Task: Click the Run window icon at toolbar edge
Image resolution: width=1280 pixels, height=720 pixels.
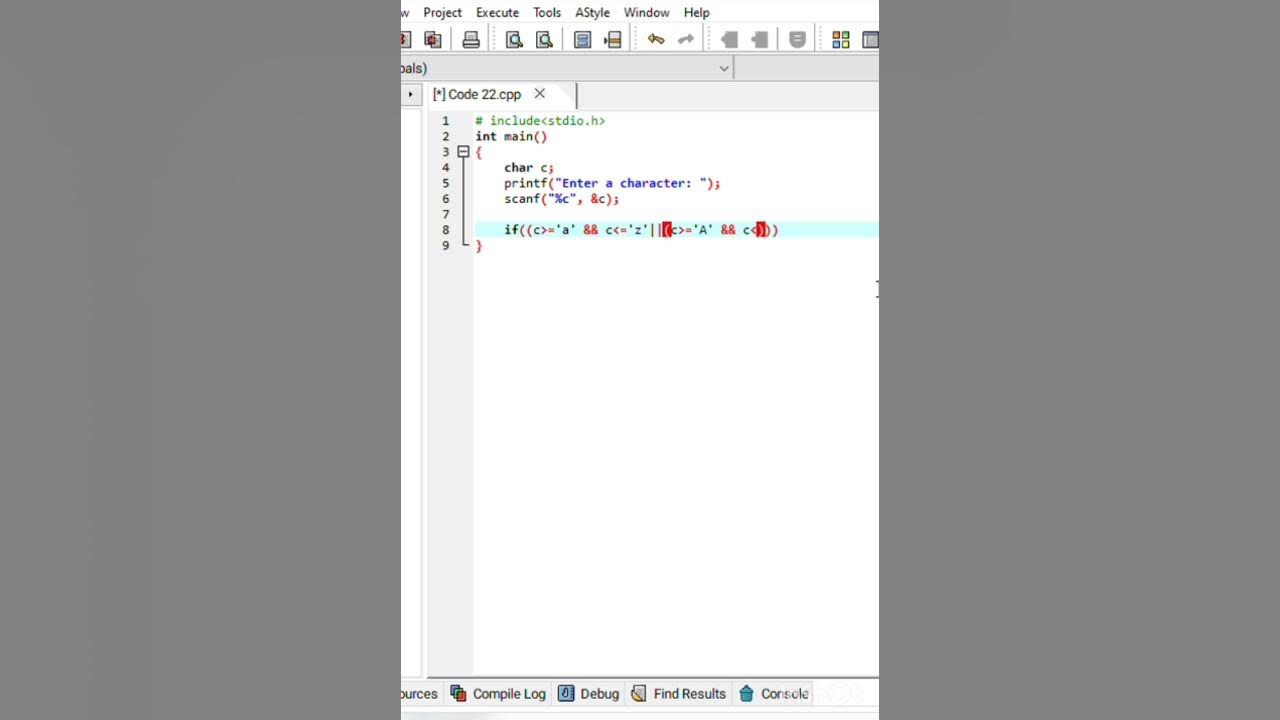Action: tap(871, 40)
